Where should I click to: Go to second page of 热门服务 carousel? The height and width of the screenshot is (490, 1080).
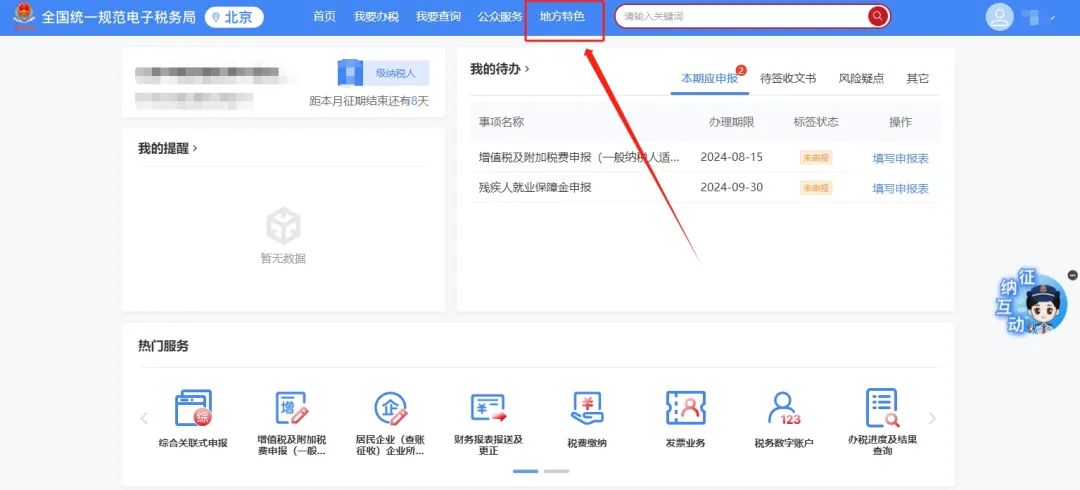[557, 470]
